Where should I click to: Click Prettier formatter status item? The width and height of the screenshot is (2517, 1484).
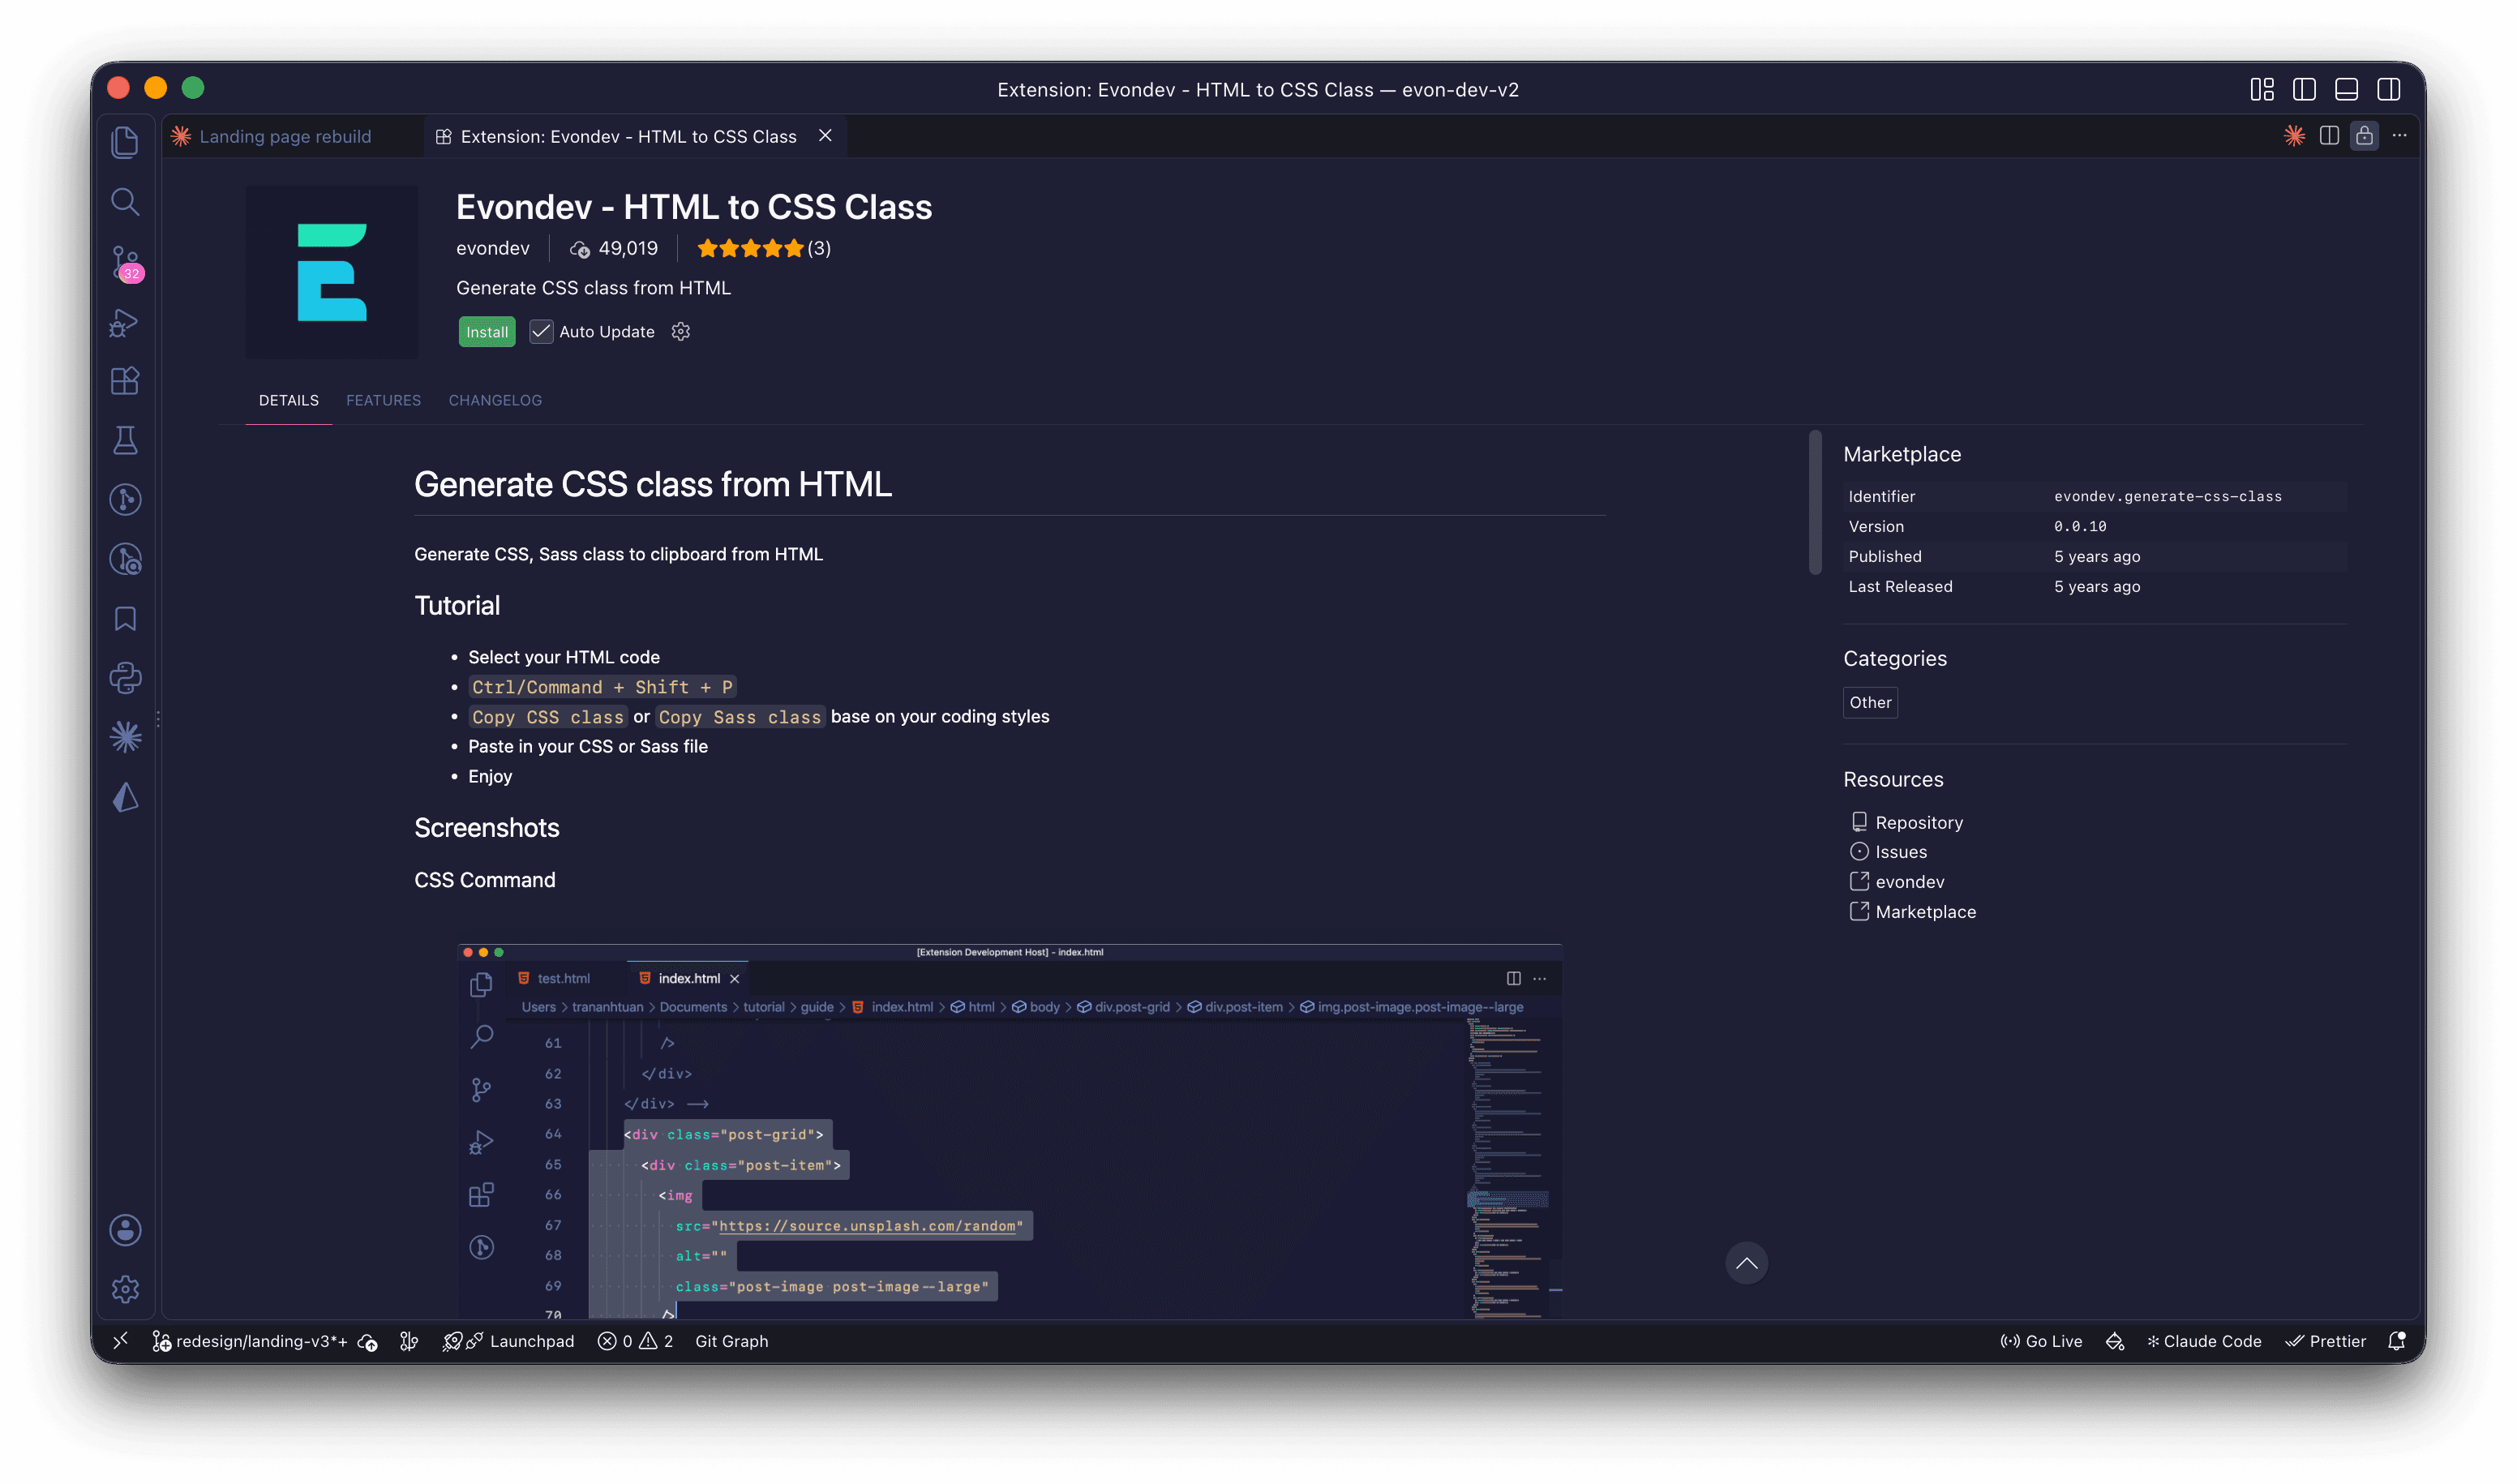pos(2326,1341)
